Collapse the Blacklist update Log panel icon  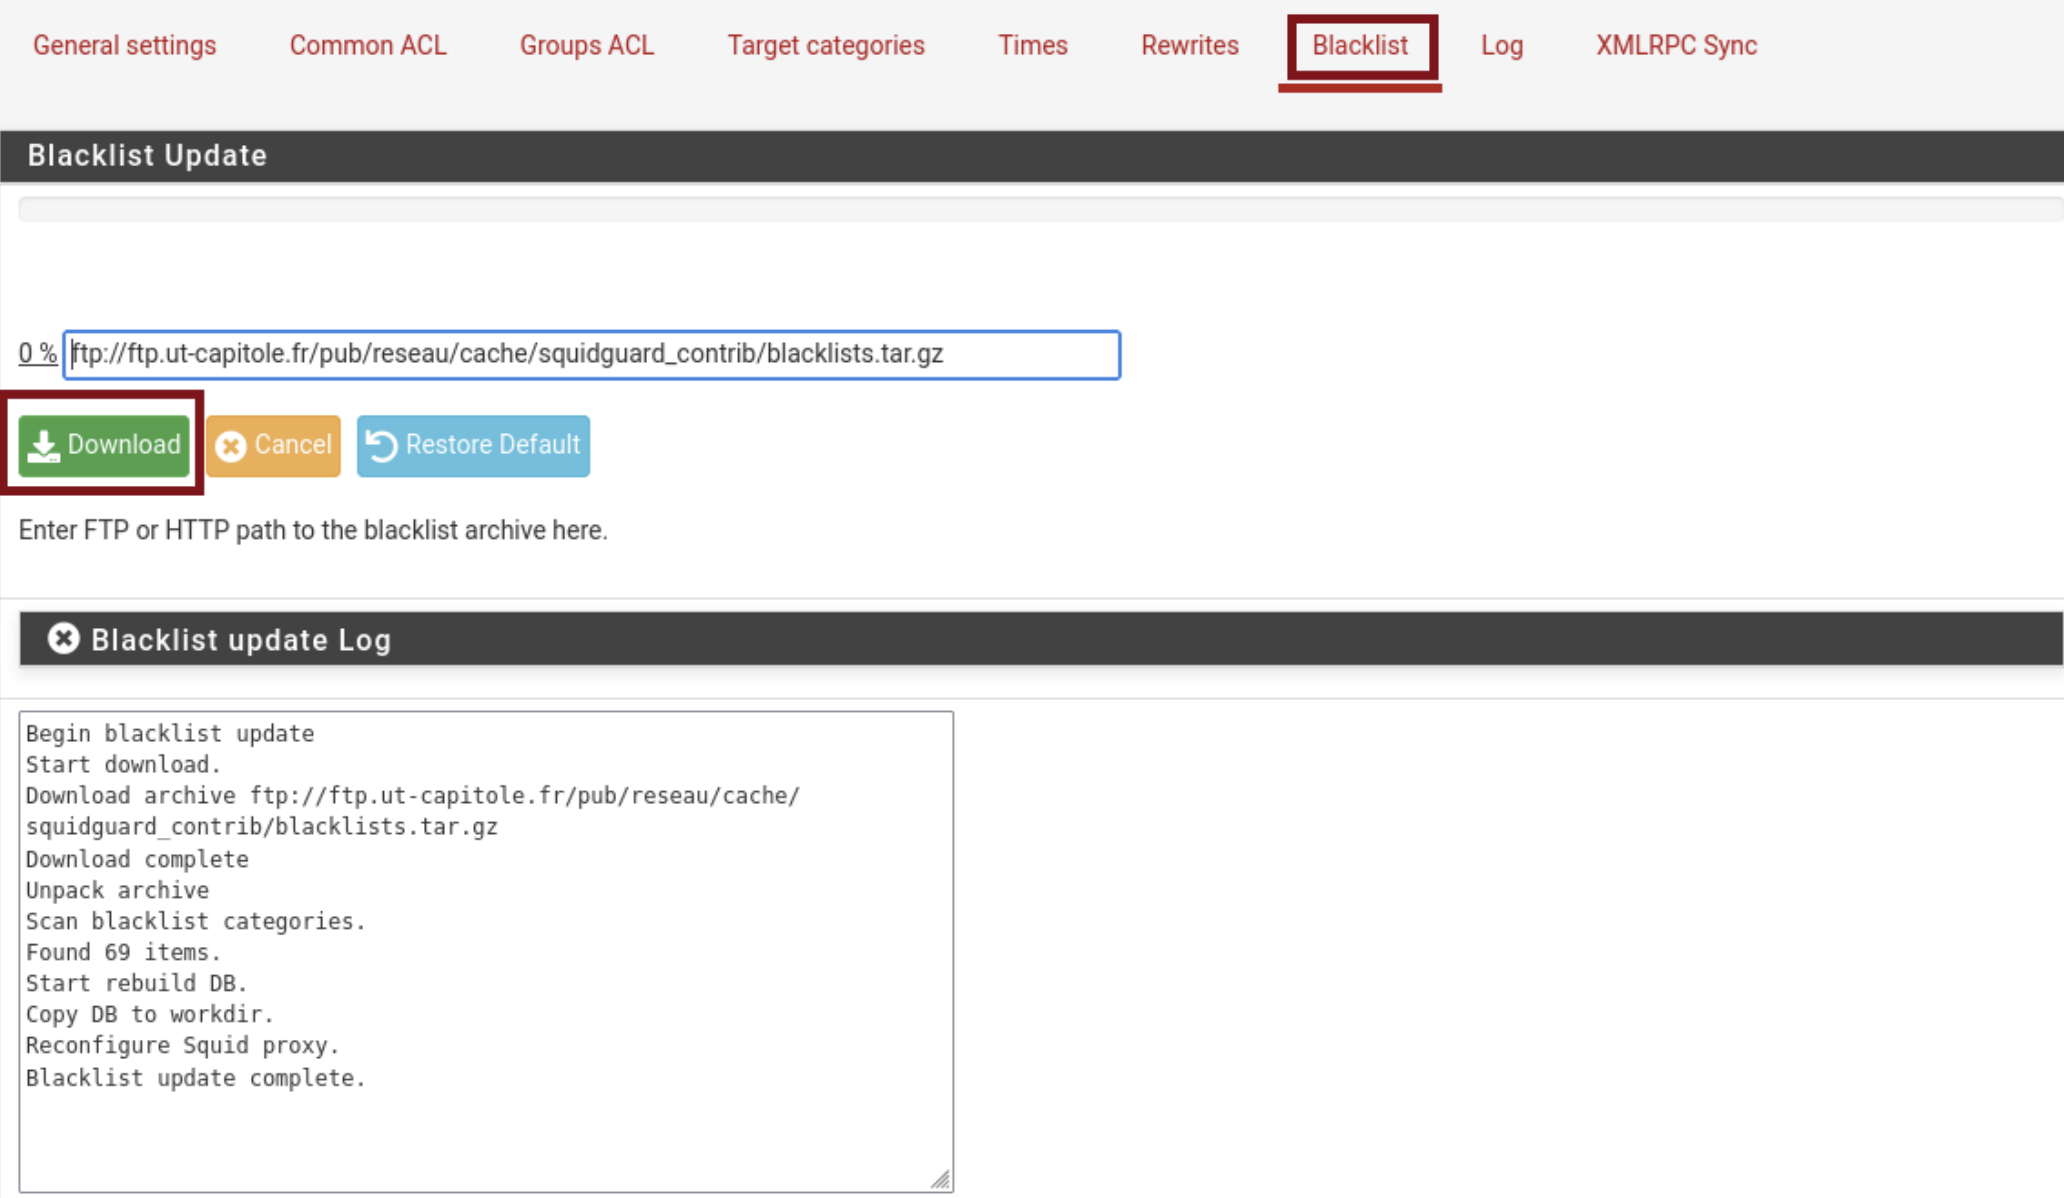tap(63, 638)
